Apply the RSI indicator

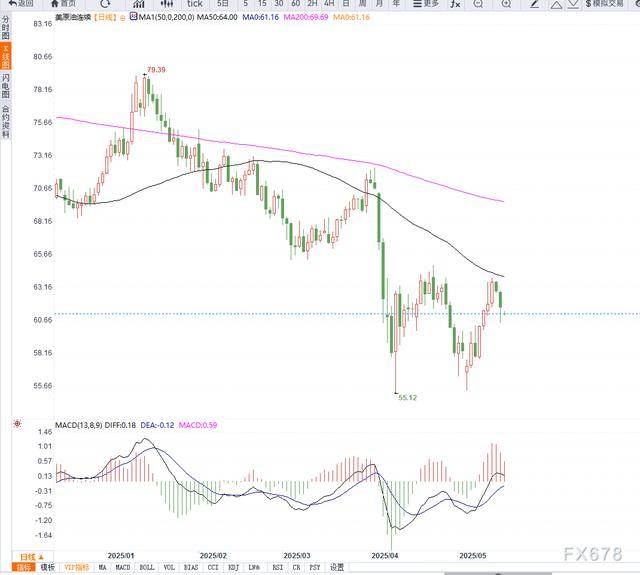pos(278,567)
